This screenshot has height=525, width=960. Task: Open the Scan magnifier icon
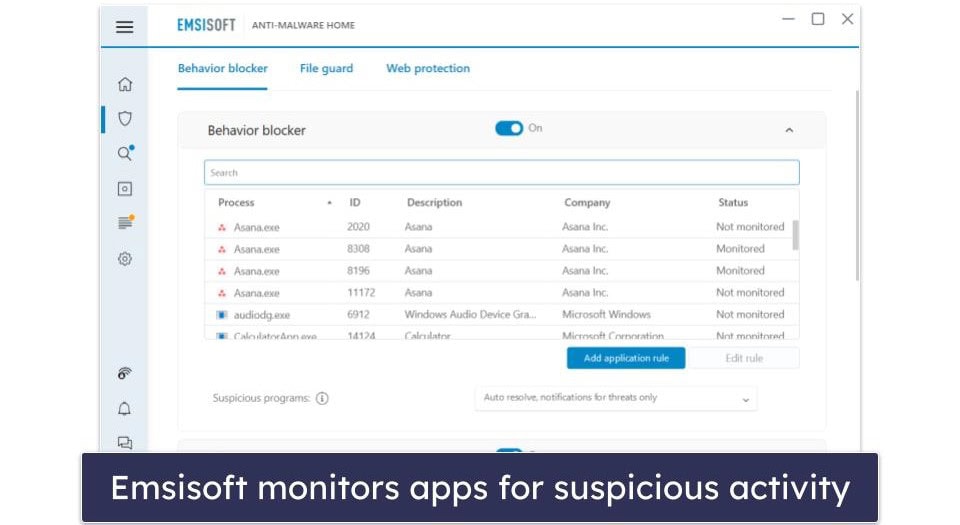click(x=126, y=153)
